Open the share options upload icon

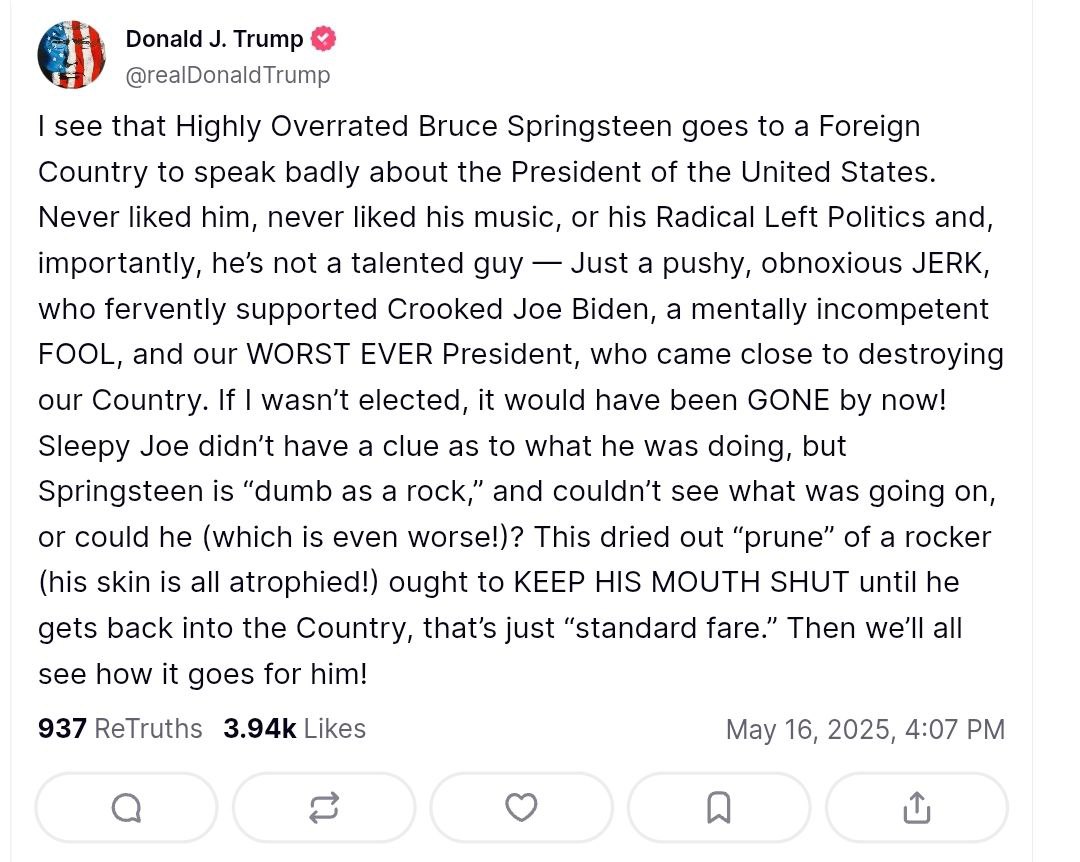(916, 808)
